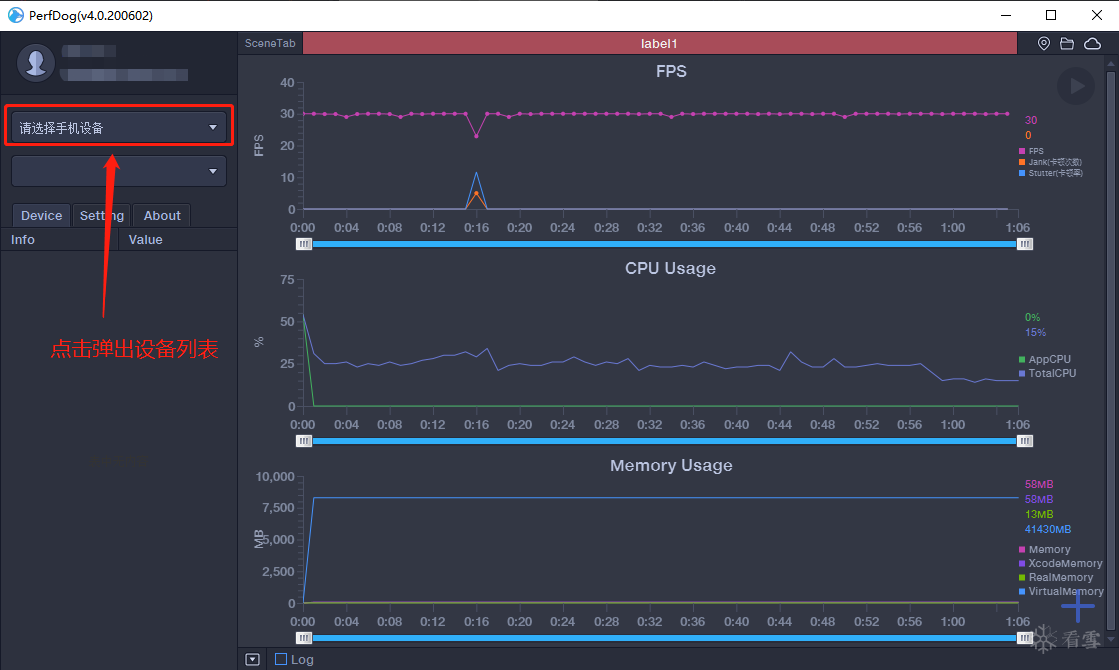Click the blue plus icon to add chart
Screen dimensions: 1119x670
[x=1078, y=606]
